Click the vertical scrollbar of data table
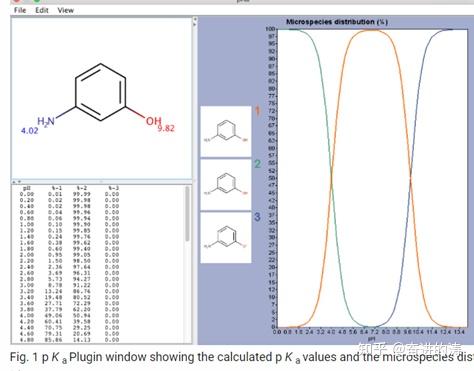Image resolution: width=474 pixels, height=371 pixels. tap(187, 214)
